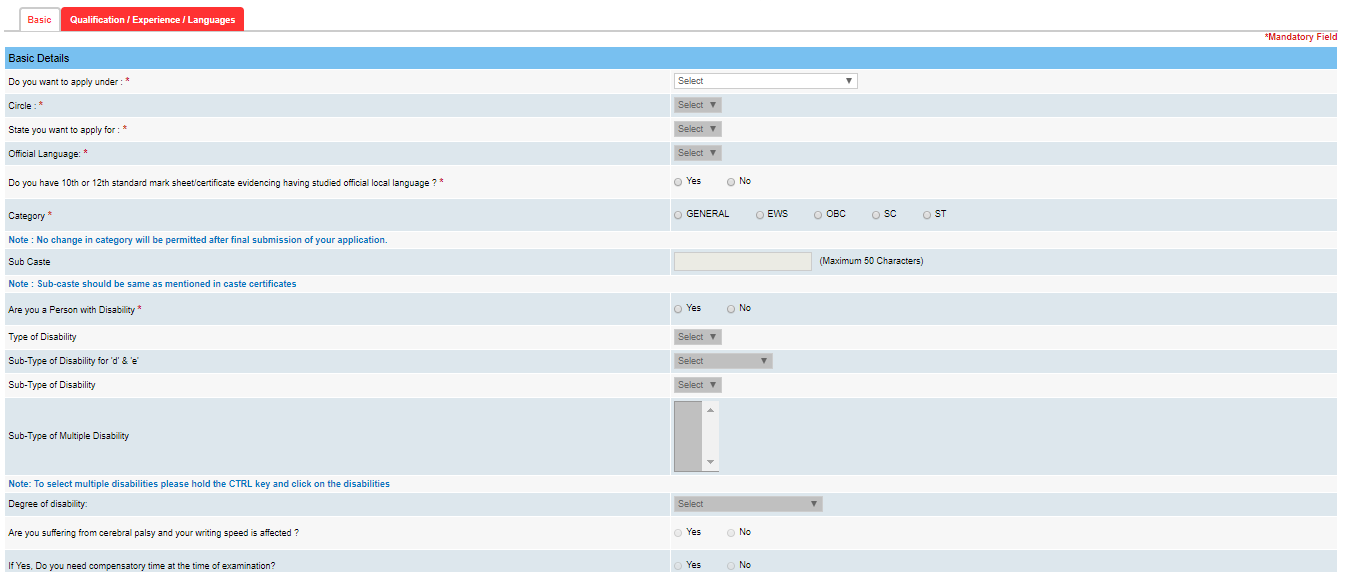Choose GENERAL category radio button
This screenshot has height=572, width=1345.
[x=679, y=215]
